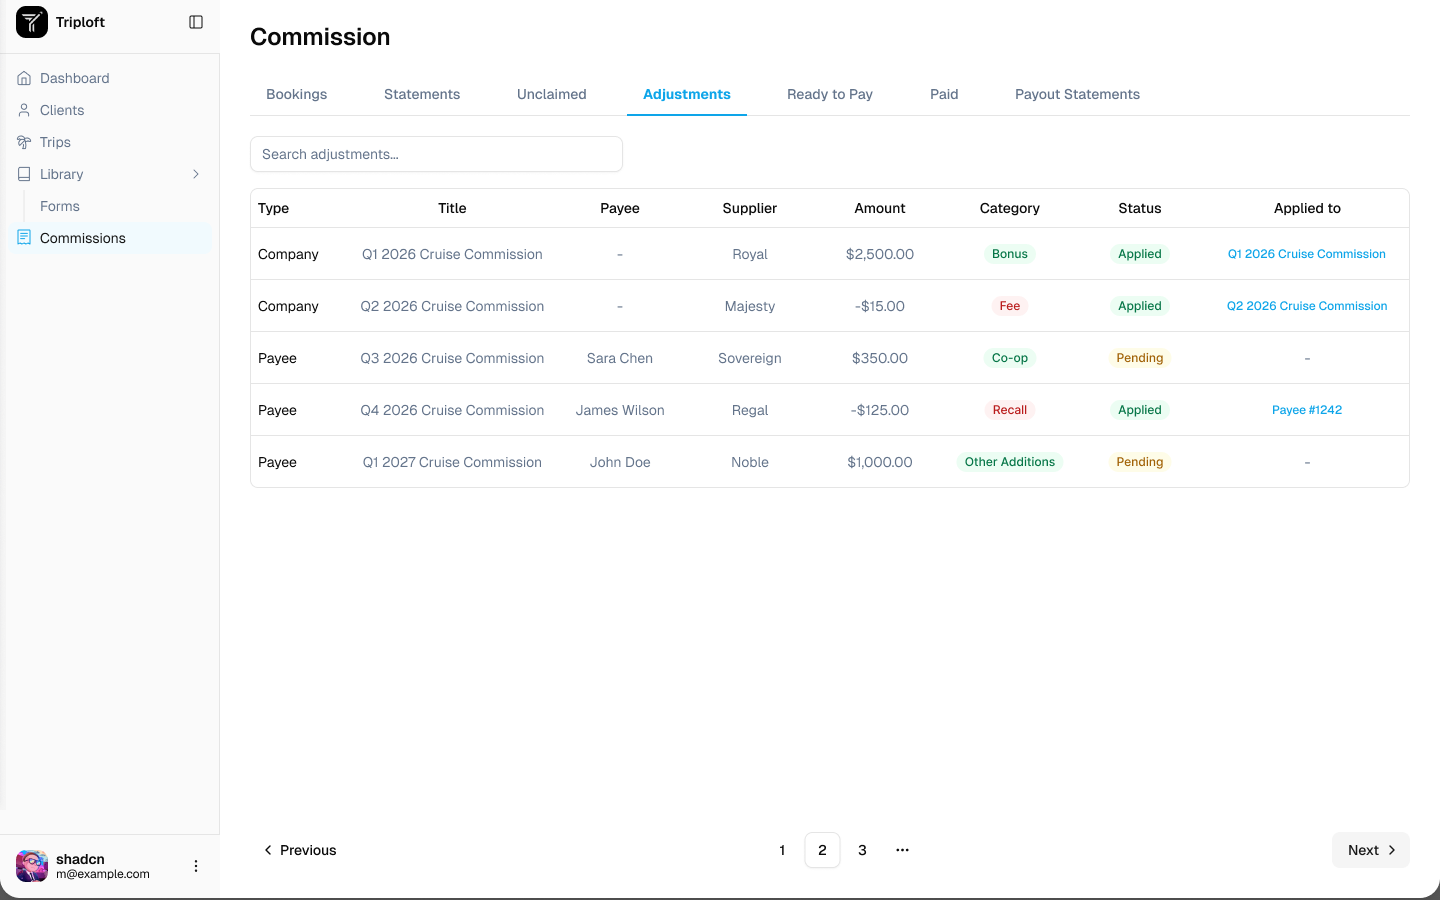Go to the Next page
This screenshot has width=1440, height=900.
(1371, 850)
